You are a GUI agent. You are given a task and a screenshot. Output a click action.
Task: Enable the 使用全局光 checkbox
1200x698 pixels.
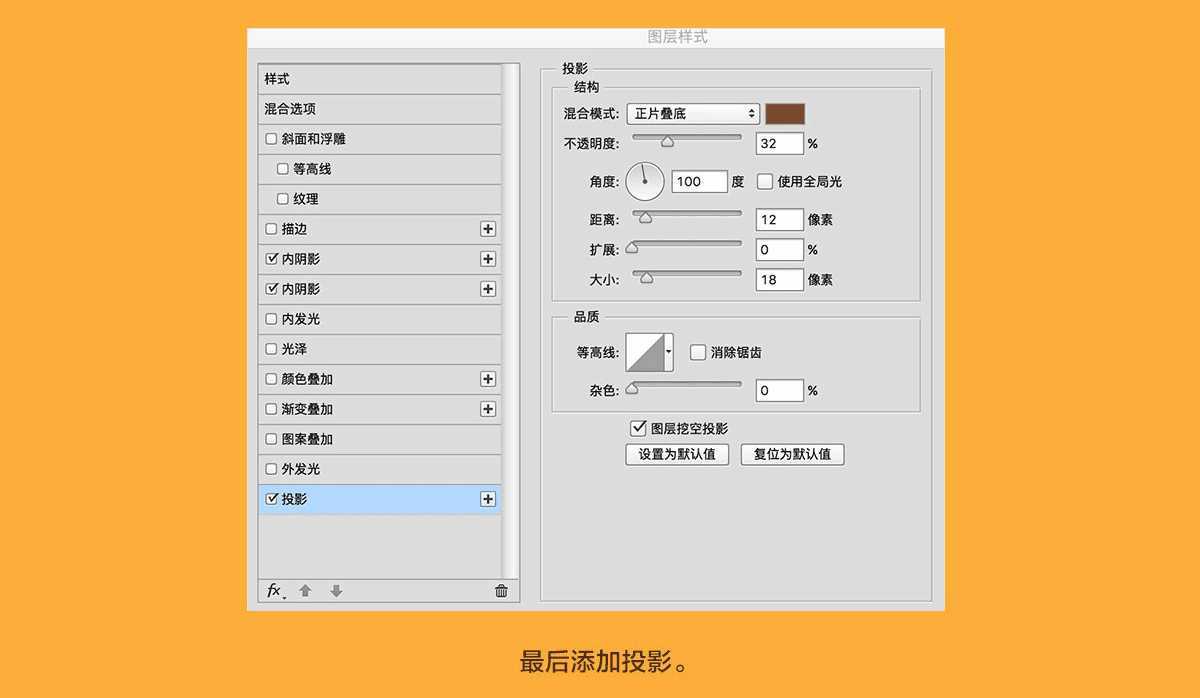click(x=764, y=180)
